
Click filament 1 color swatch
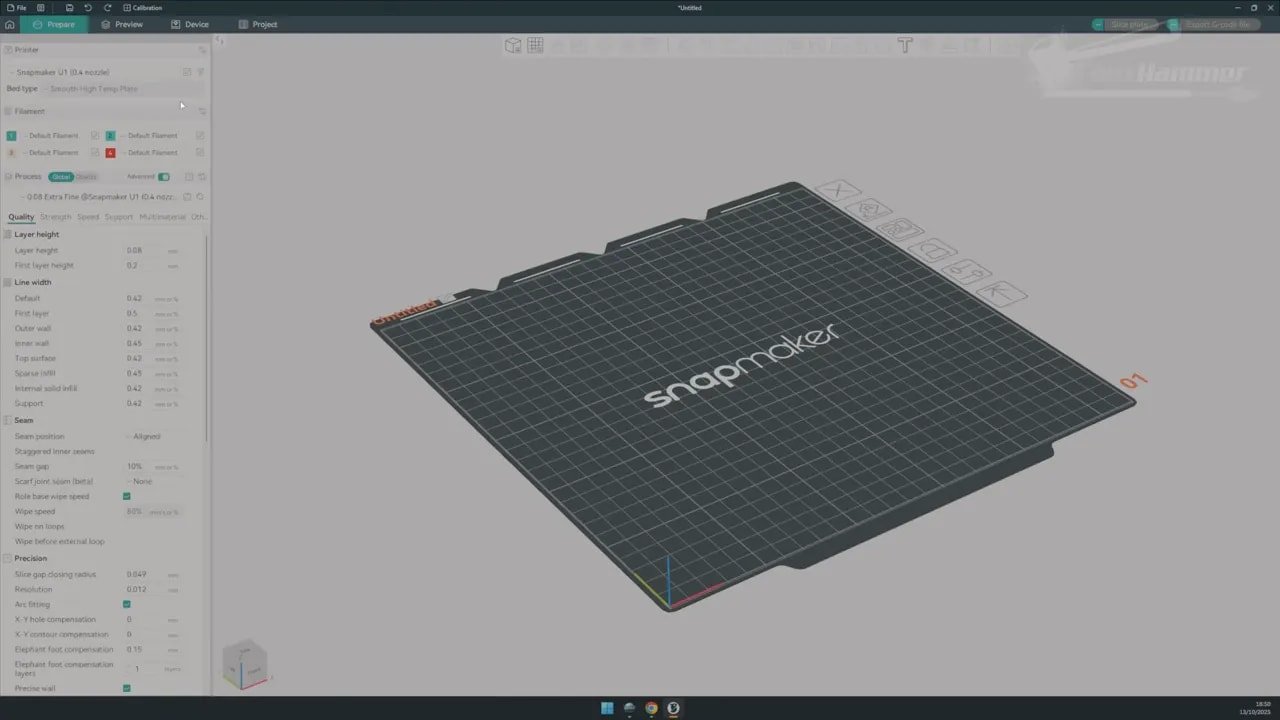11,136
